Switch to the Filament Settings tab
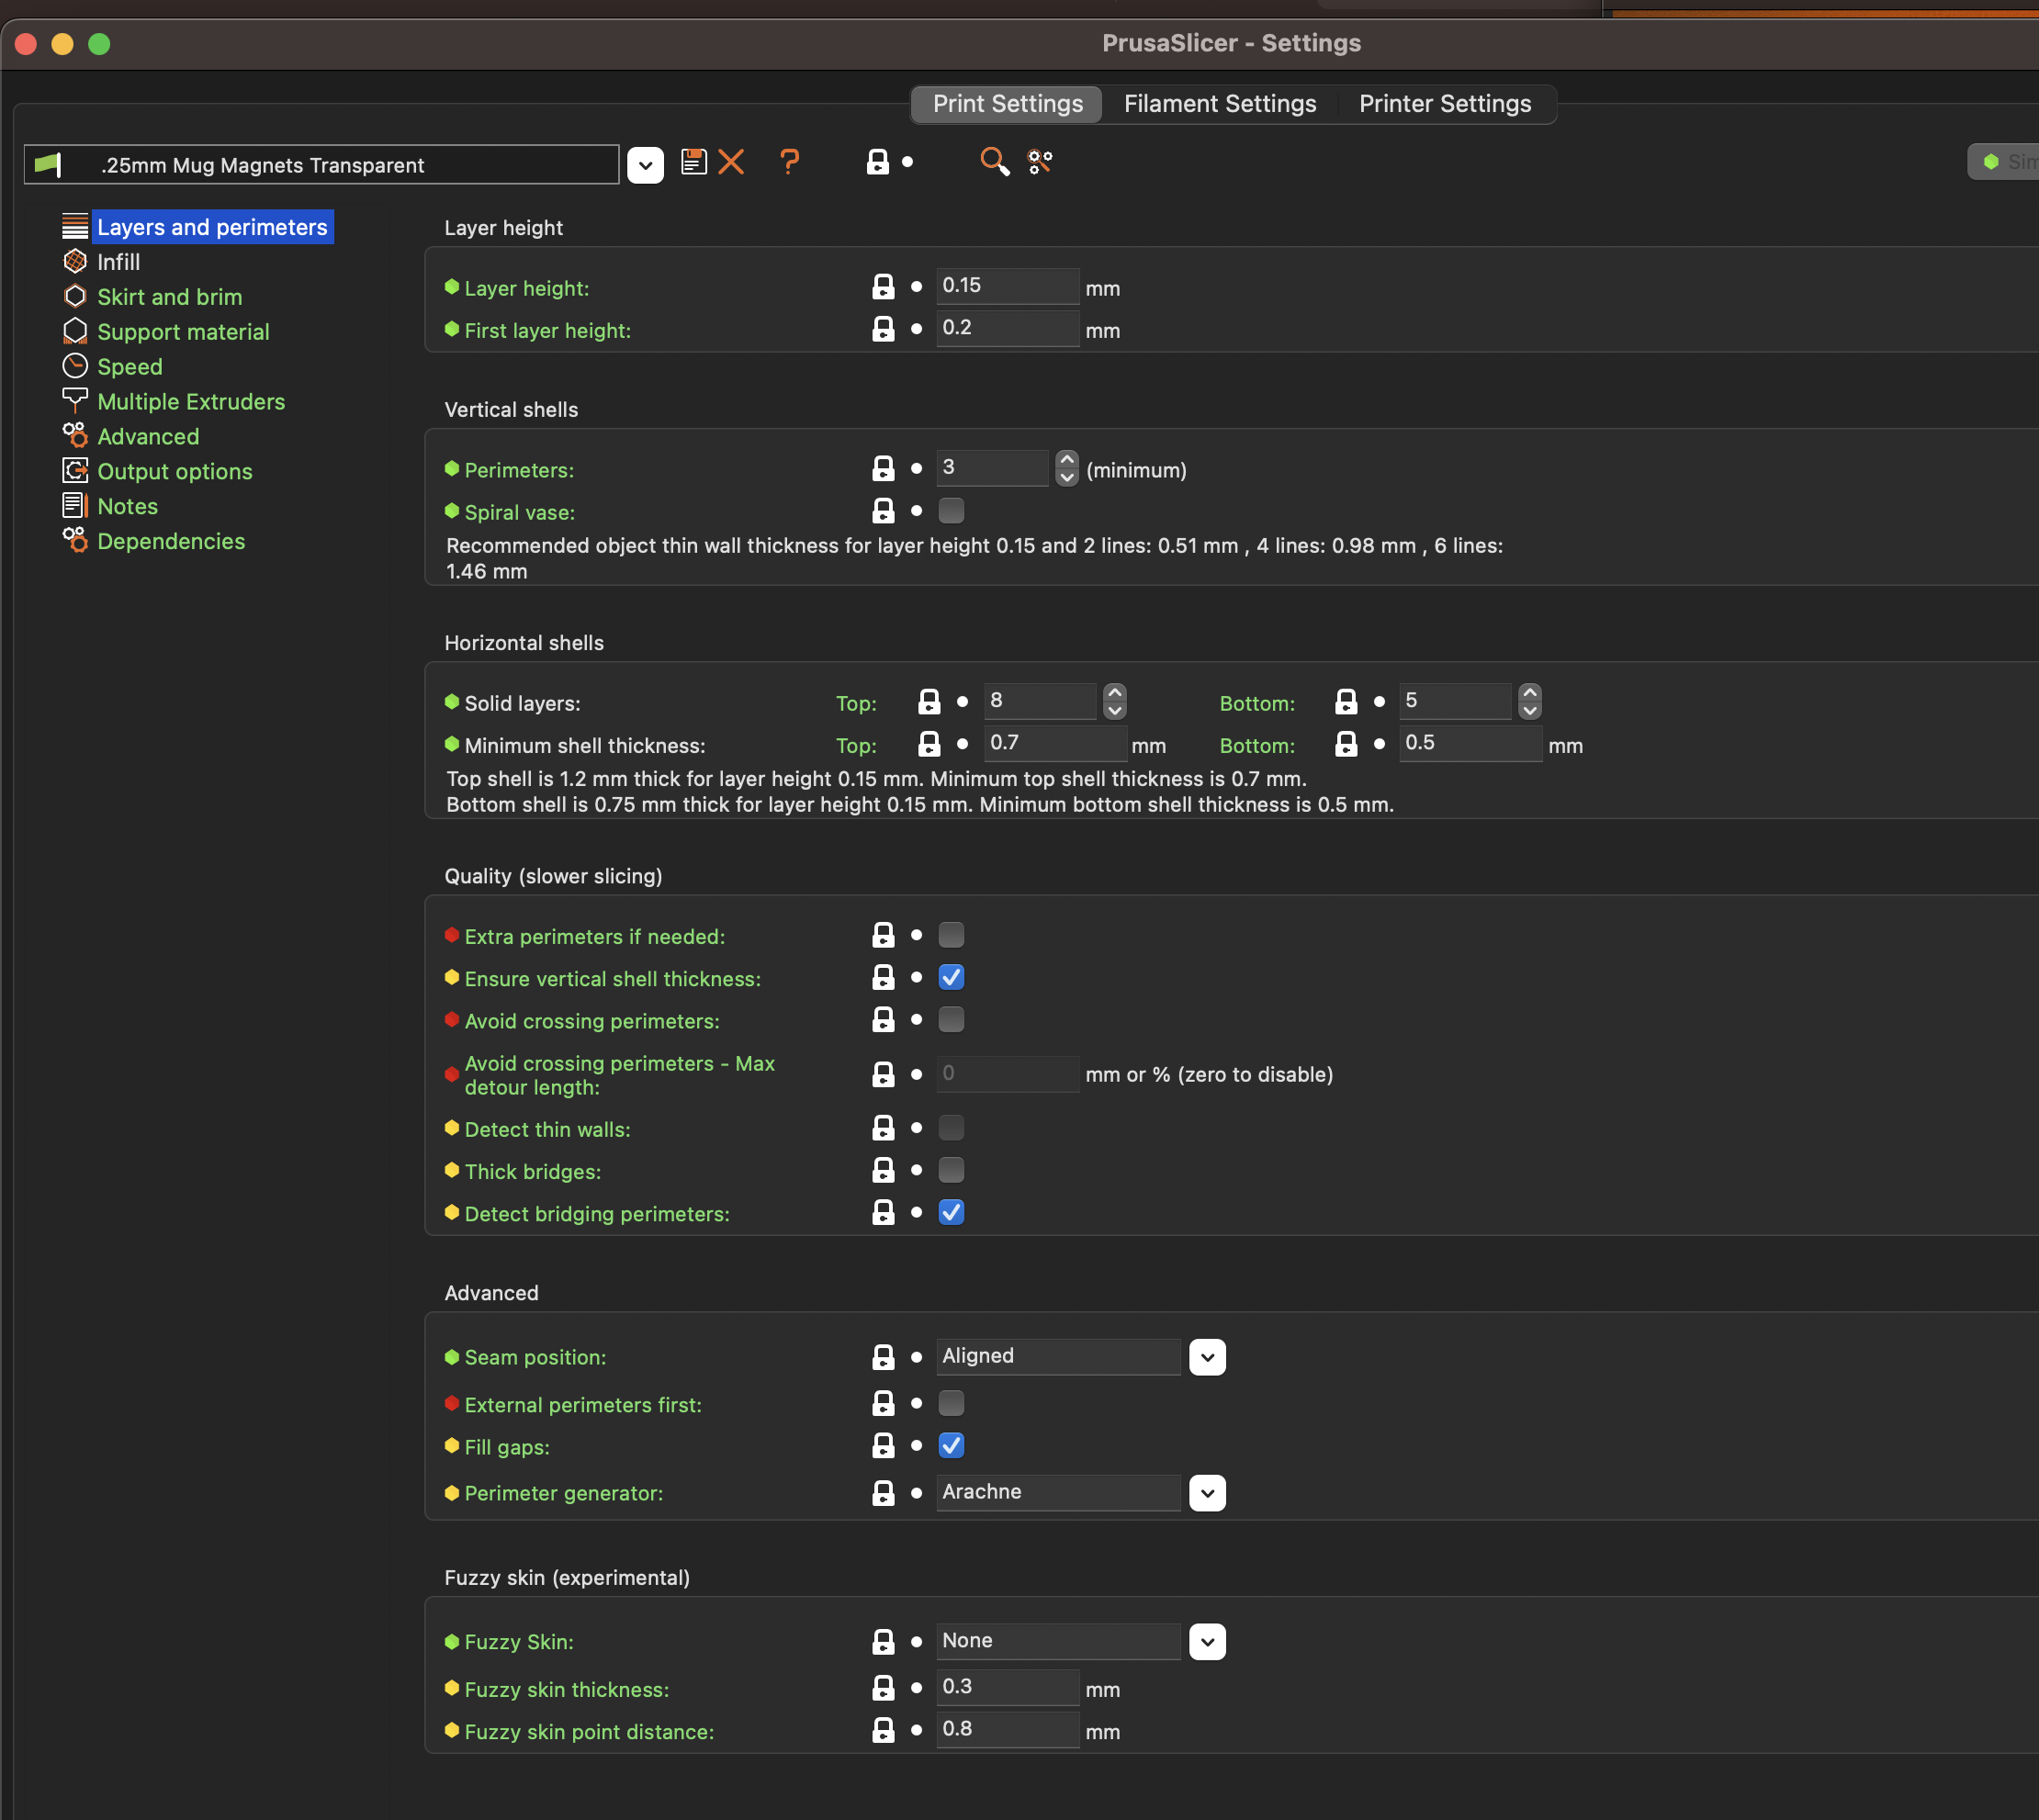 coord(1219,103)
